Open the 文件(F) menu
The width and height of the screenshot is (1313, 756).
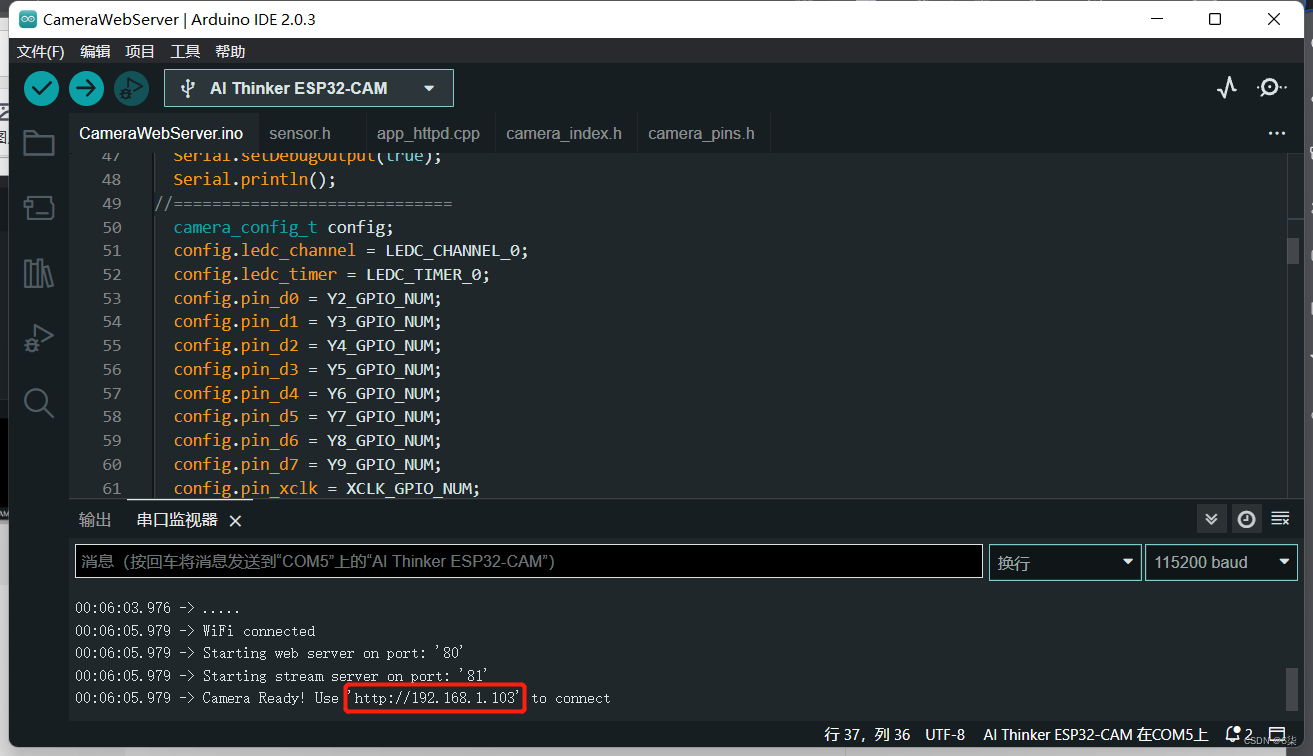[x=40, y=52]
